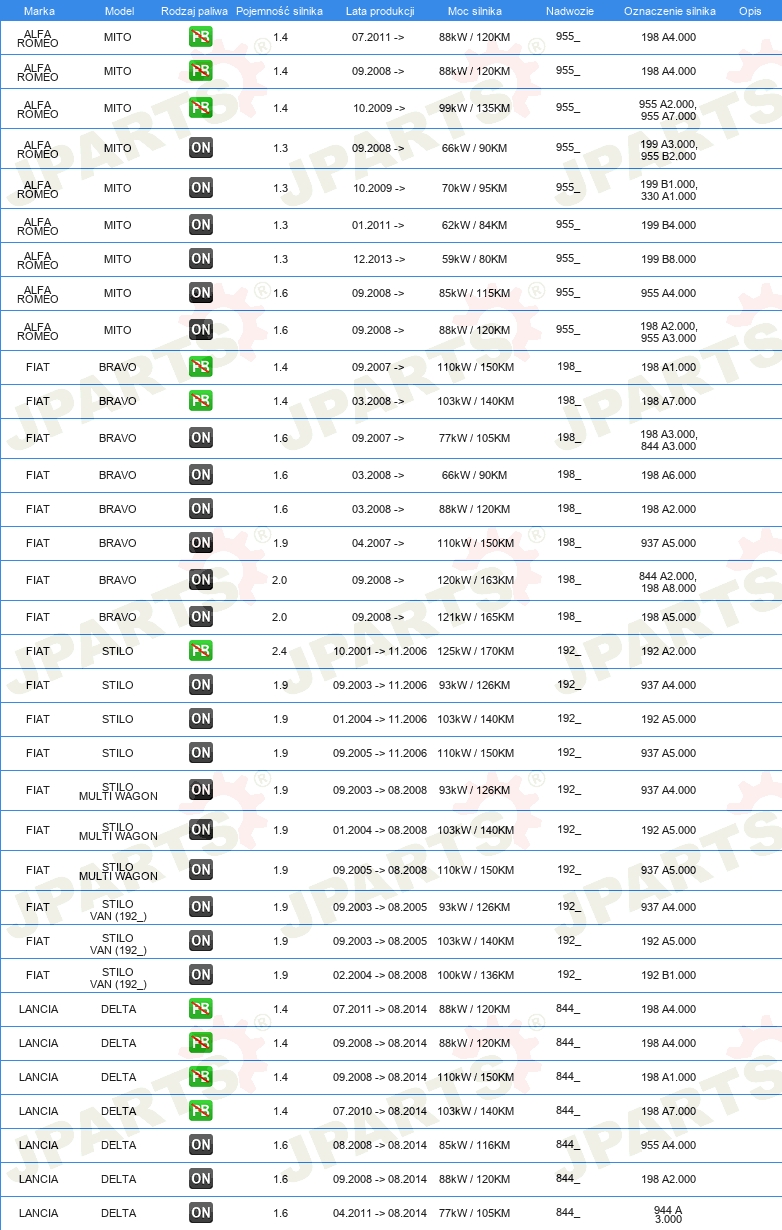
Task: Select the 1.9 capacity cell for Bravo
Action: pos(280,543)
